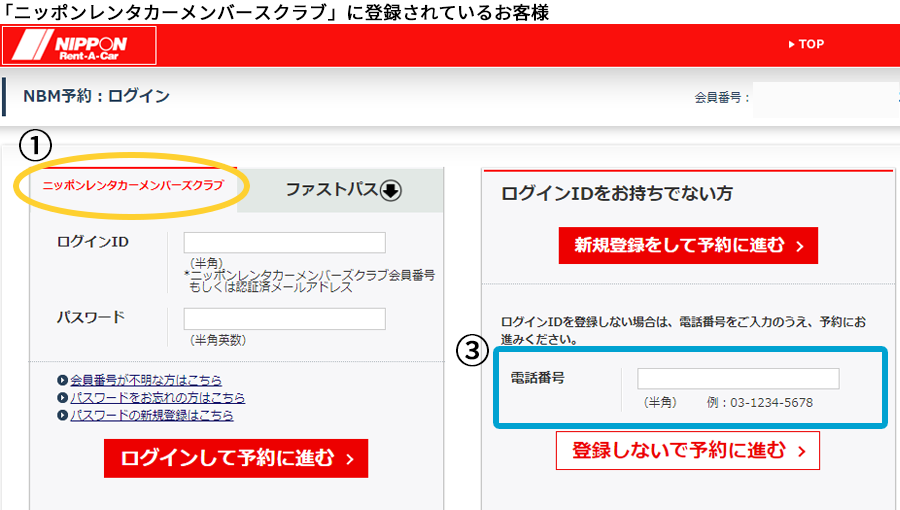Click 新規登録をして予約に進む button
Viewport: 900px width, 510px height.
tap(688, 246)
